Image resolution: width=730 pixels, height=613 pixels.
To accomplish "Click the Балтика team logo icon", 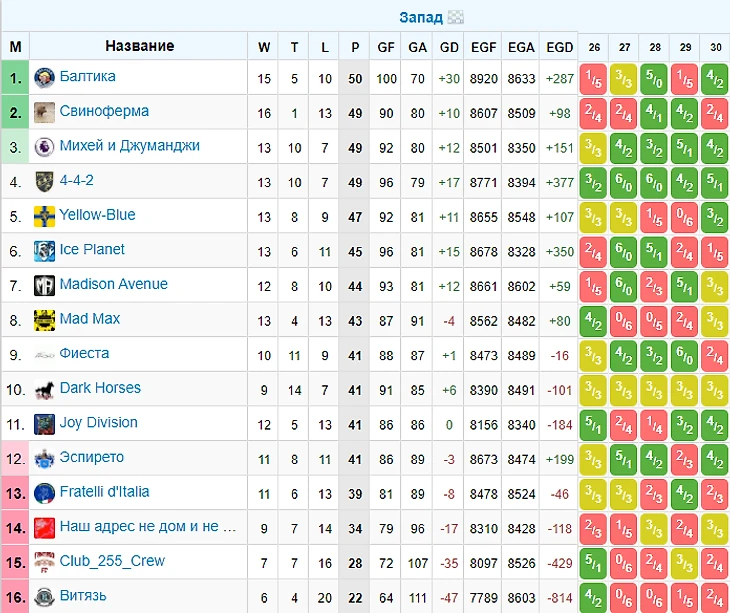I will 44,77.
